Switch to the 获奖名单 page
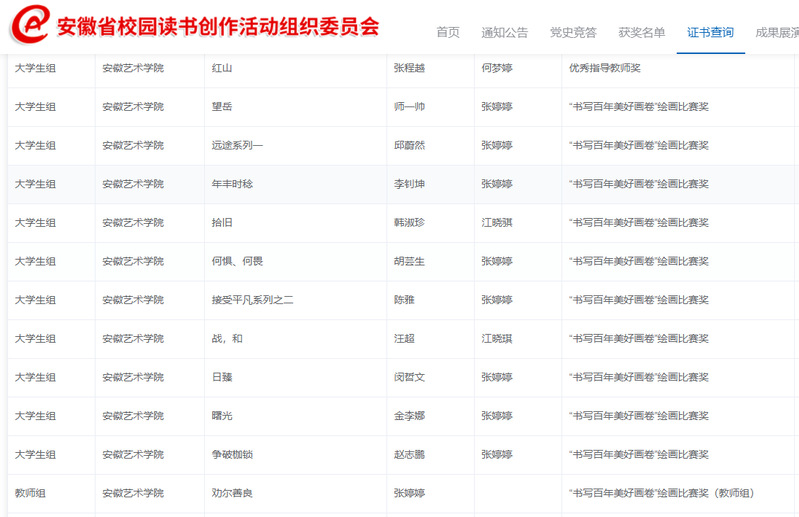 pos(641,32)
